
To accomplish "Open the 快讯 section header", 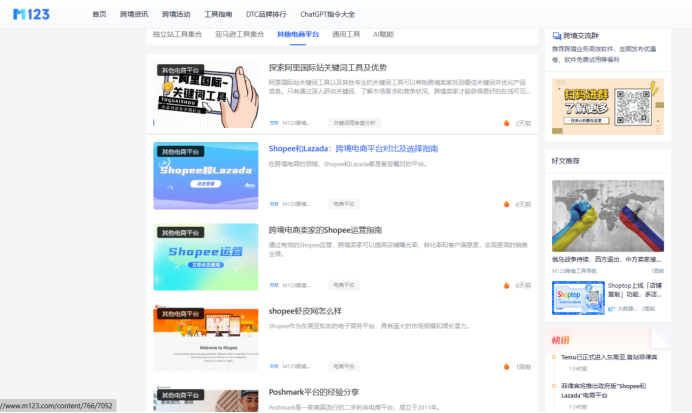I will click(x=560, y=340).
